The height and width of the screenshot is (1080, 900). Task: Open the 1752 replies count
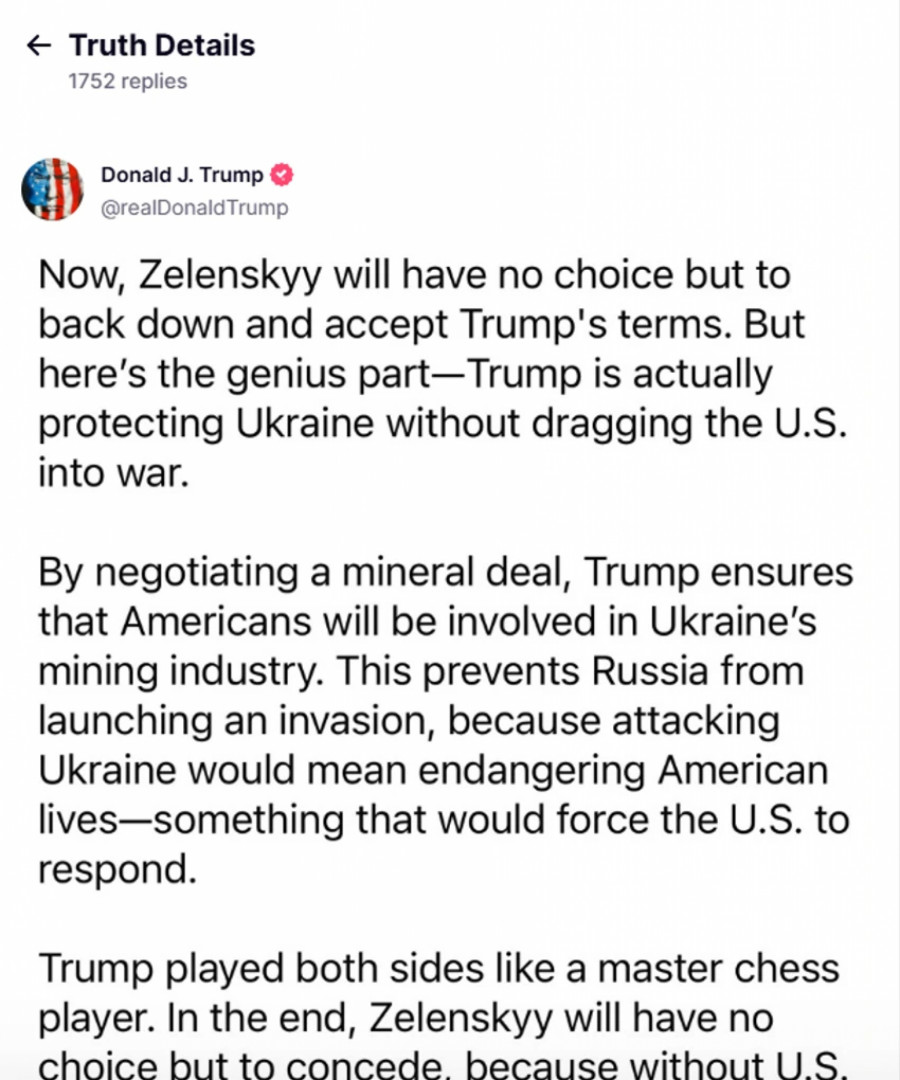(x=127, y=82)
